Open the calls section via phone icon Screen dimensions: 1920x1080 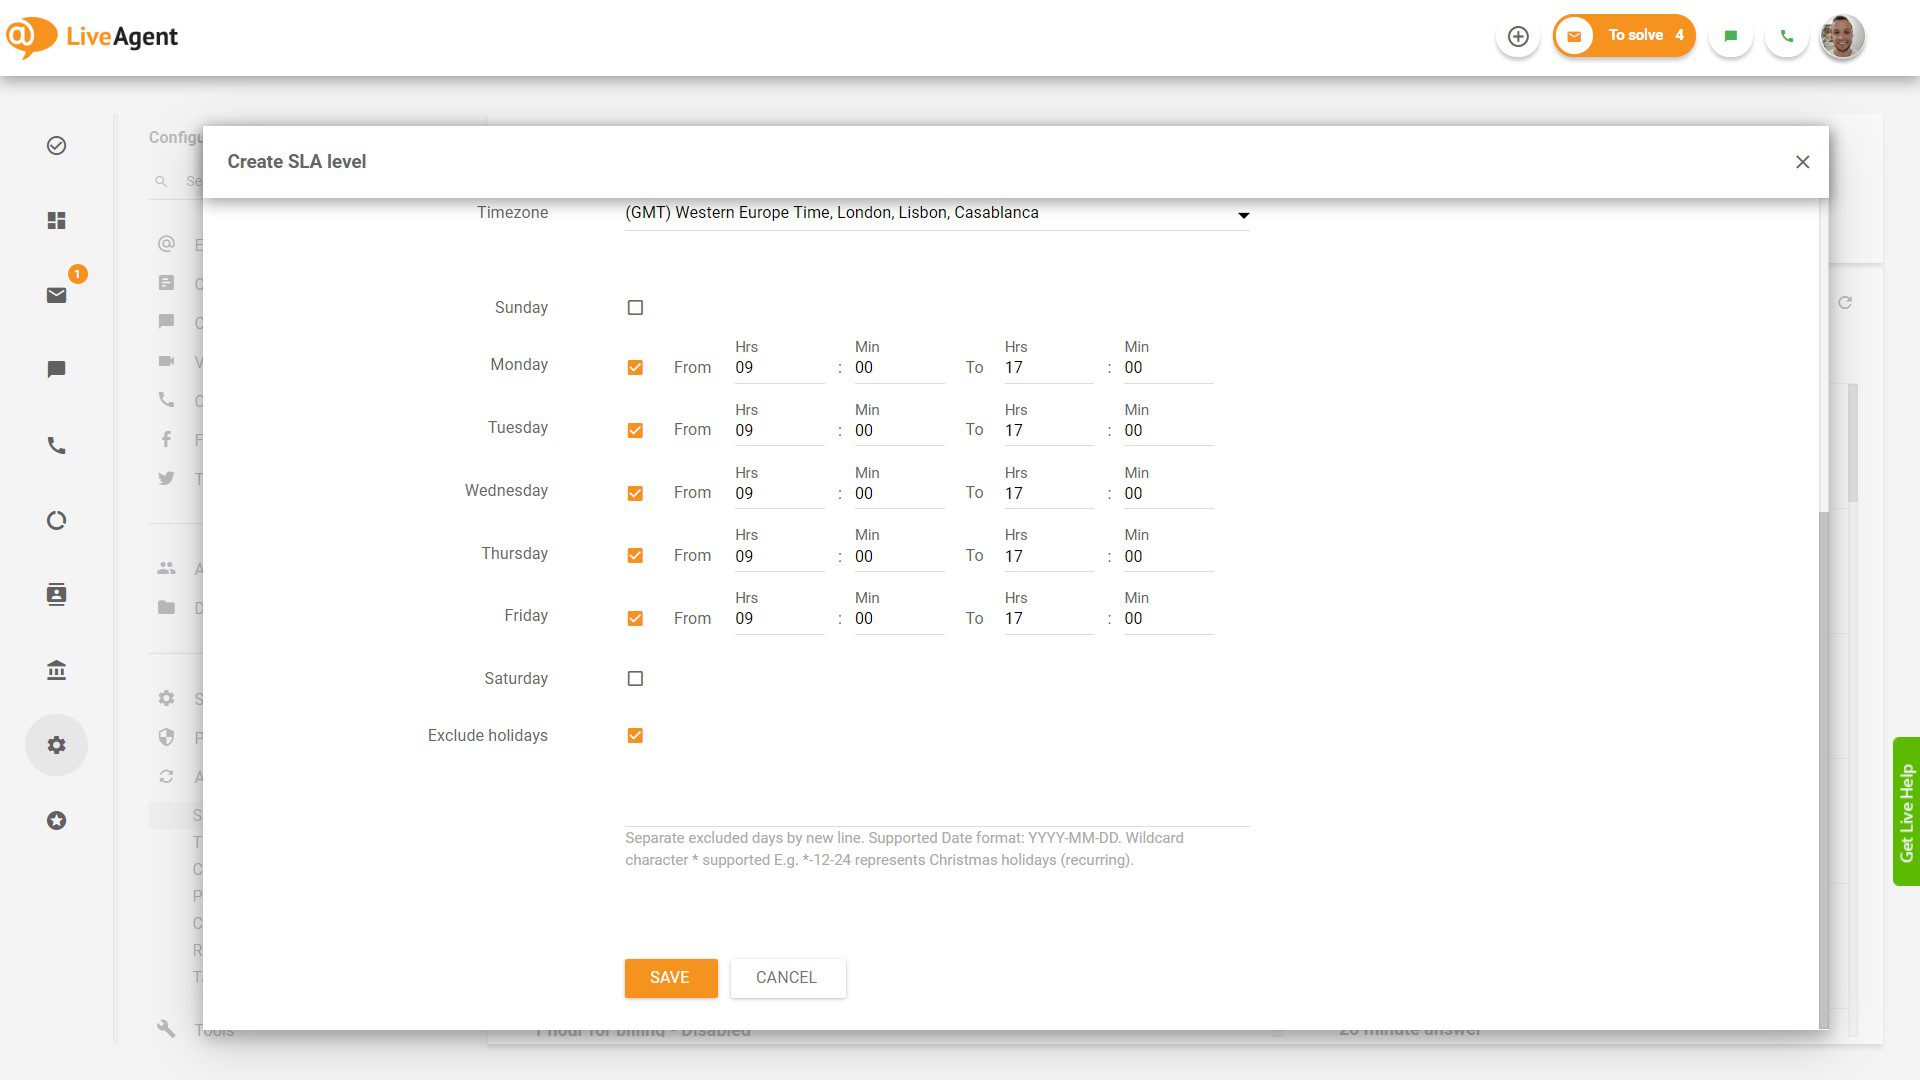pos(56,445)
